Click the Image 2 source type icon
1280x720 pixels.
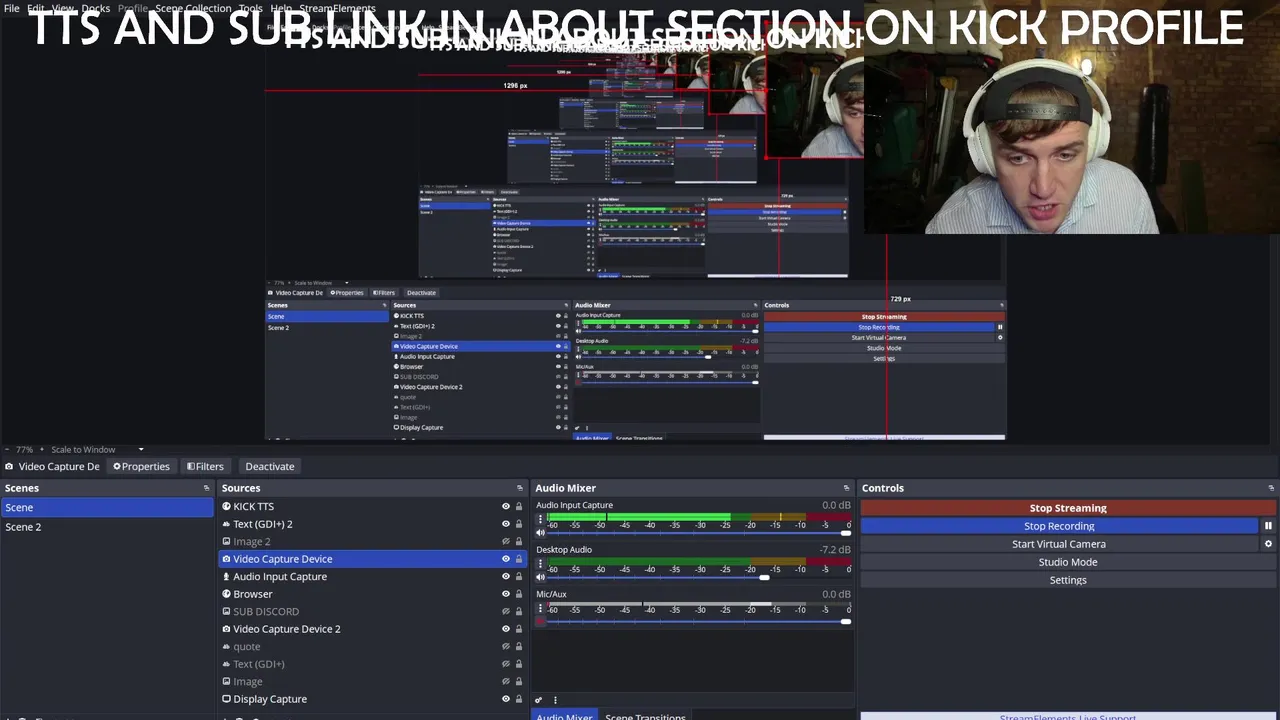226,542
